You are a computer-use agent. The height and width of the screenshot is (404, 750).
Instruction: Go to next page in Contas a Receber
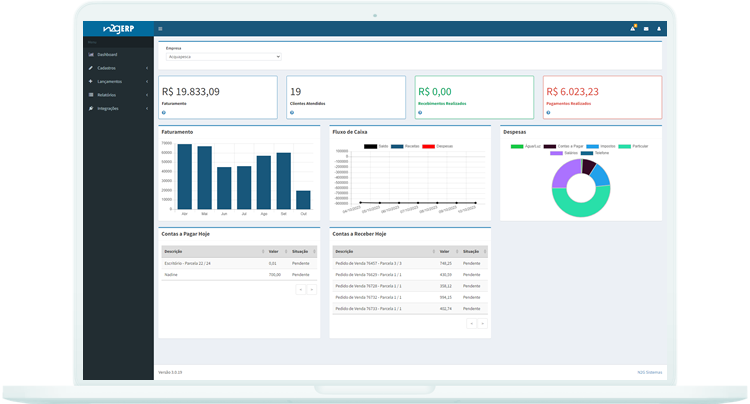pos(483,324)
